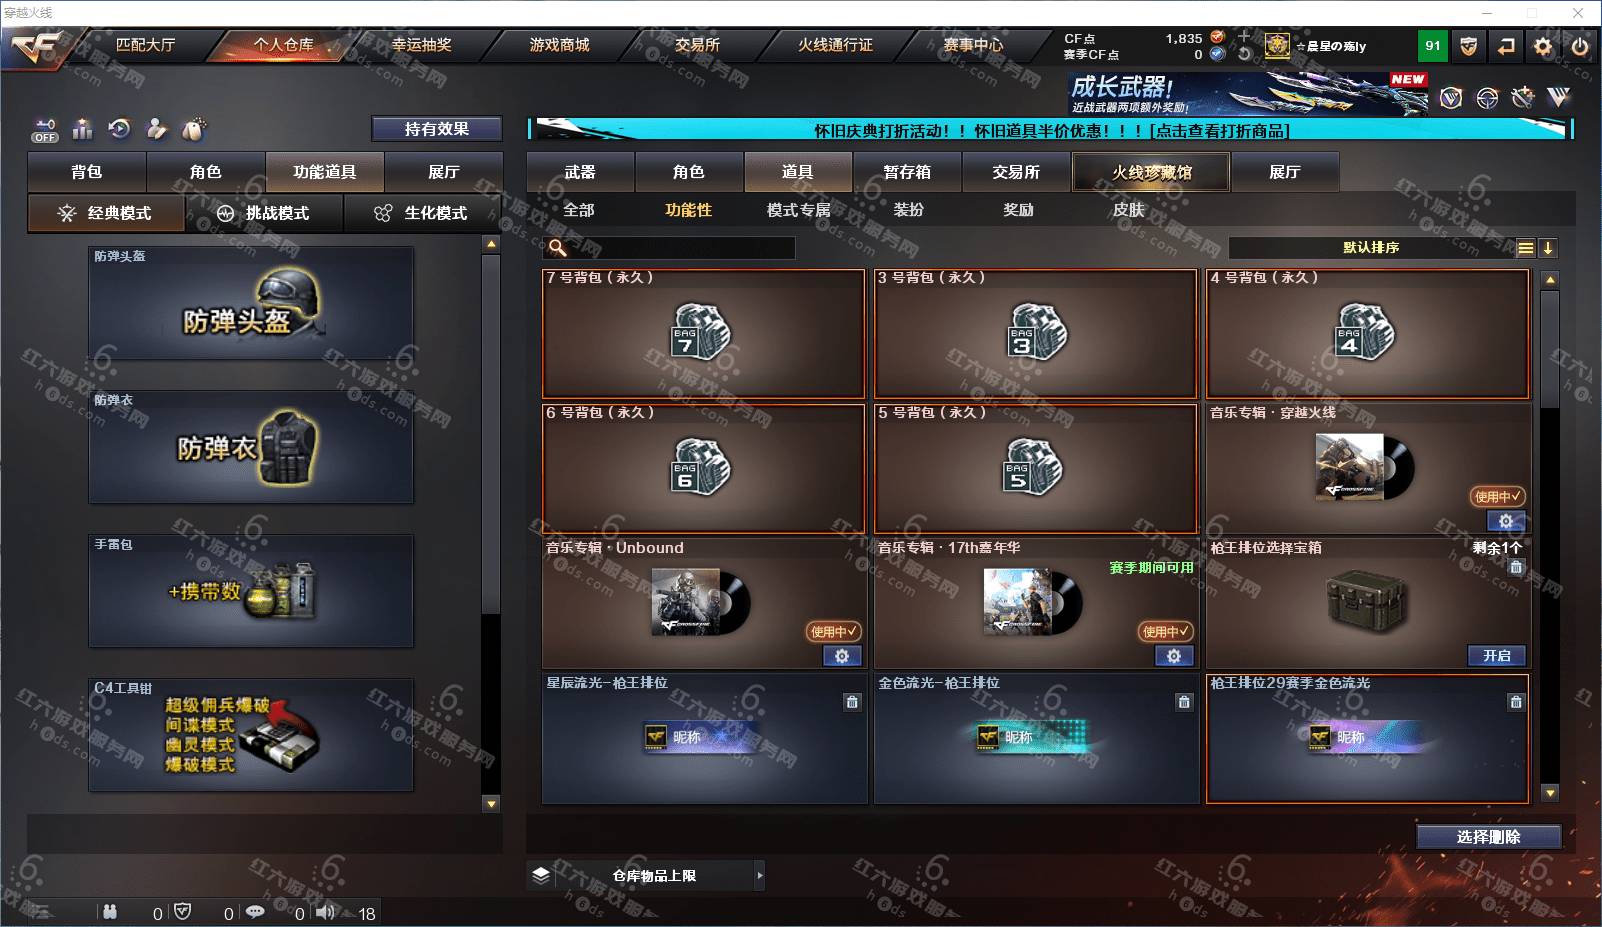Screen dimensions: 1602x927
Task: Click the speaker volume icon at bottom
Action: [326, 912]
